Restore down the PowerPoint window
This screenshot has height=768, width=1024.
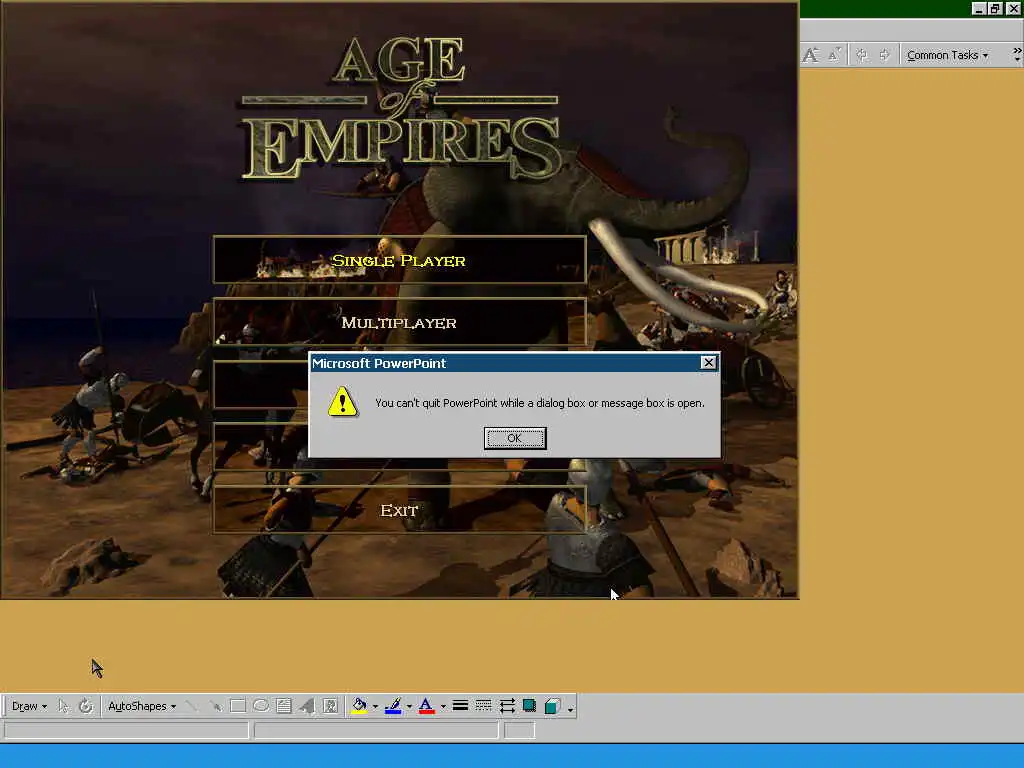(995, 8)
